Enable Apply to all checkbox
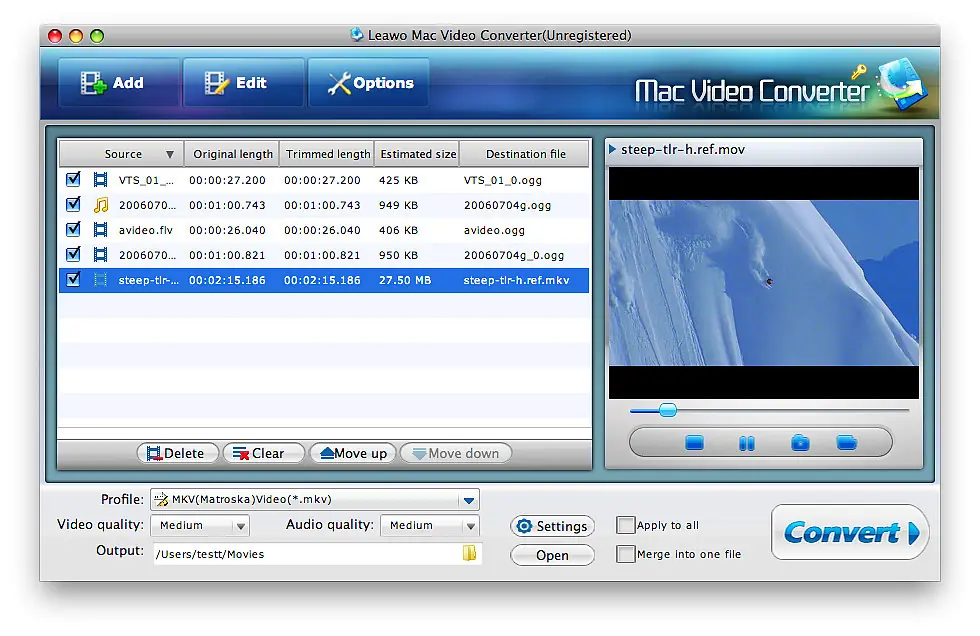980x636 pixels. (x=626, y=525)
